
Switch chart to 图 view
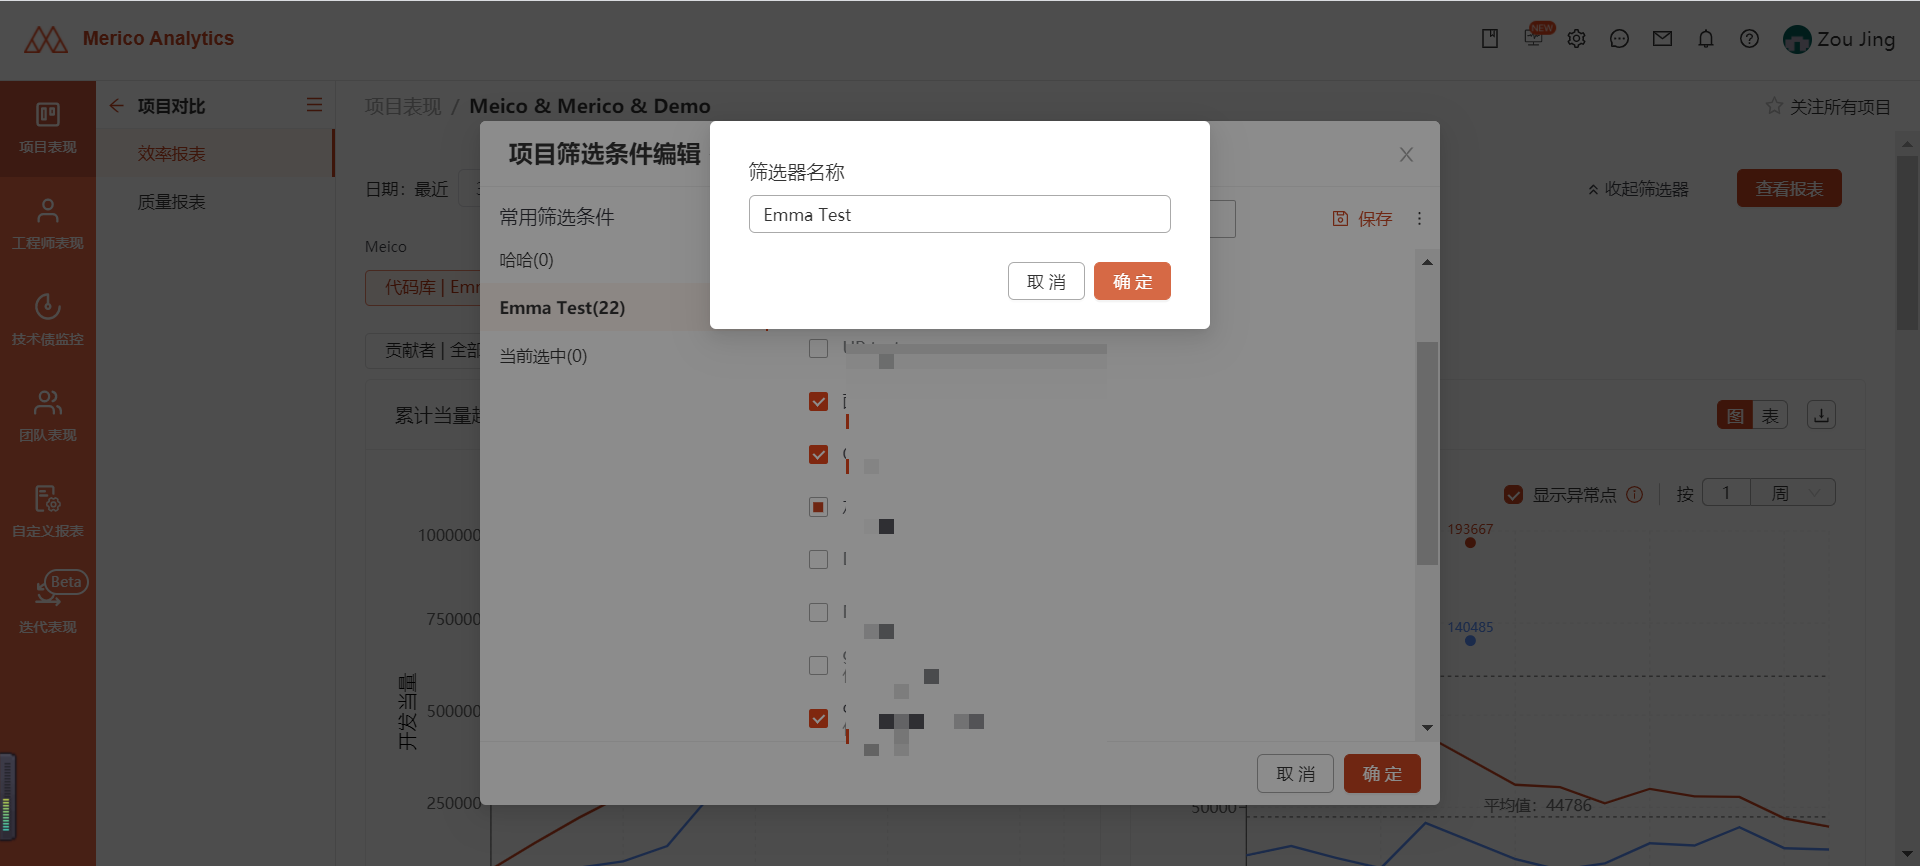pyautogui.click(x=1735, y=415)
